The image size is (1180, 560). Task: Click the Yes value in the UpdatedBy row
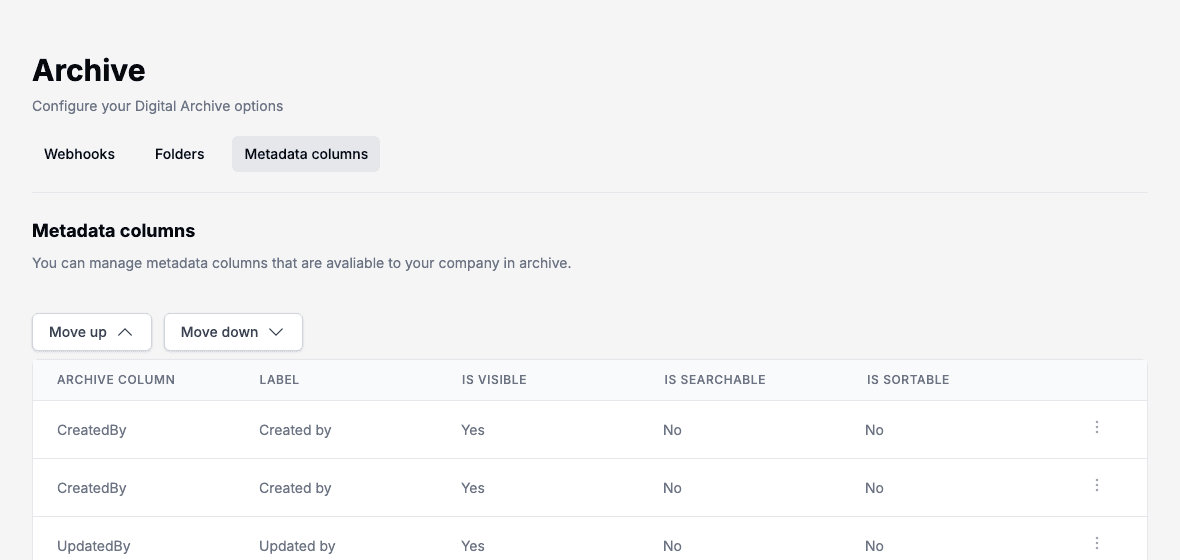[x=473, y=546]
